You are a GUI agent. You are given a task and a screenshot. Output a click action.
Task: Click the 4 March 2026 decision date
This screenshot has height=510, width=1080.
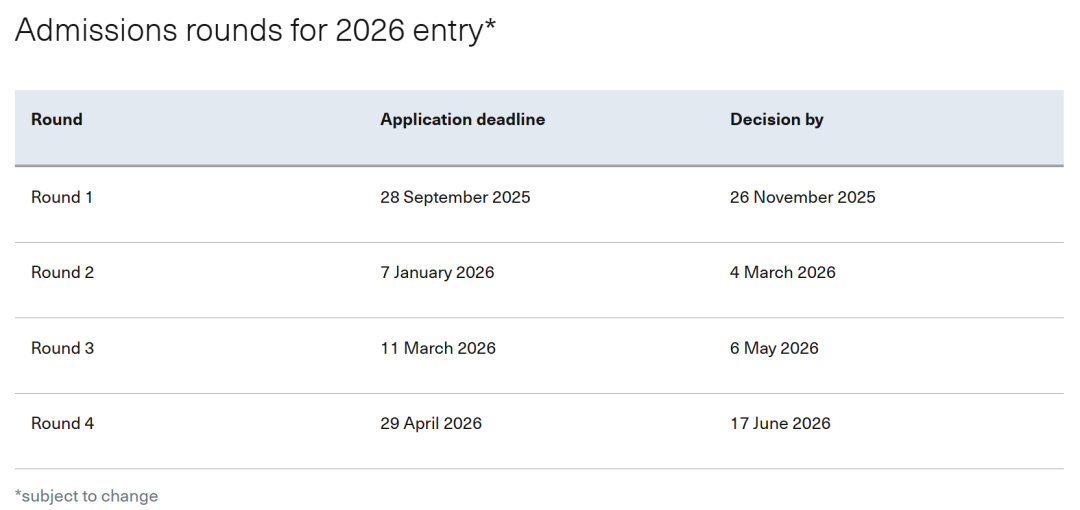pyautogui.click(x=782, y=273)
